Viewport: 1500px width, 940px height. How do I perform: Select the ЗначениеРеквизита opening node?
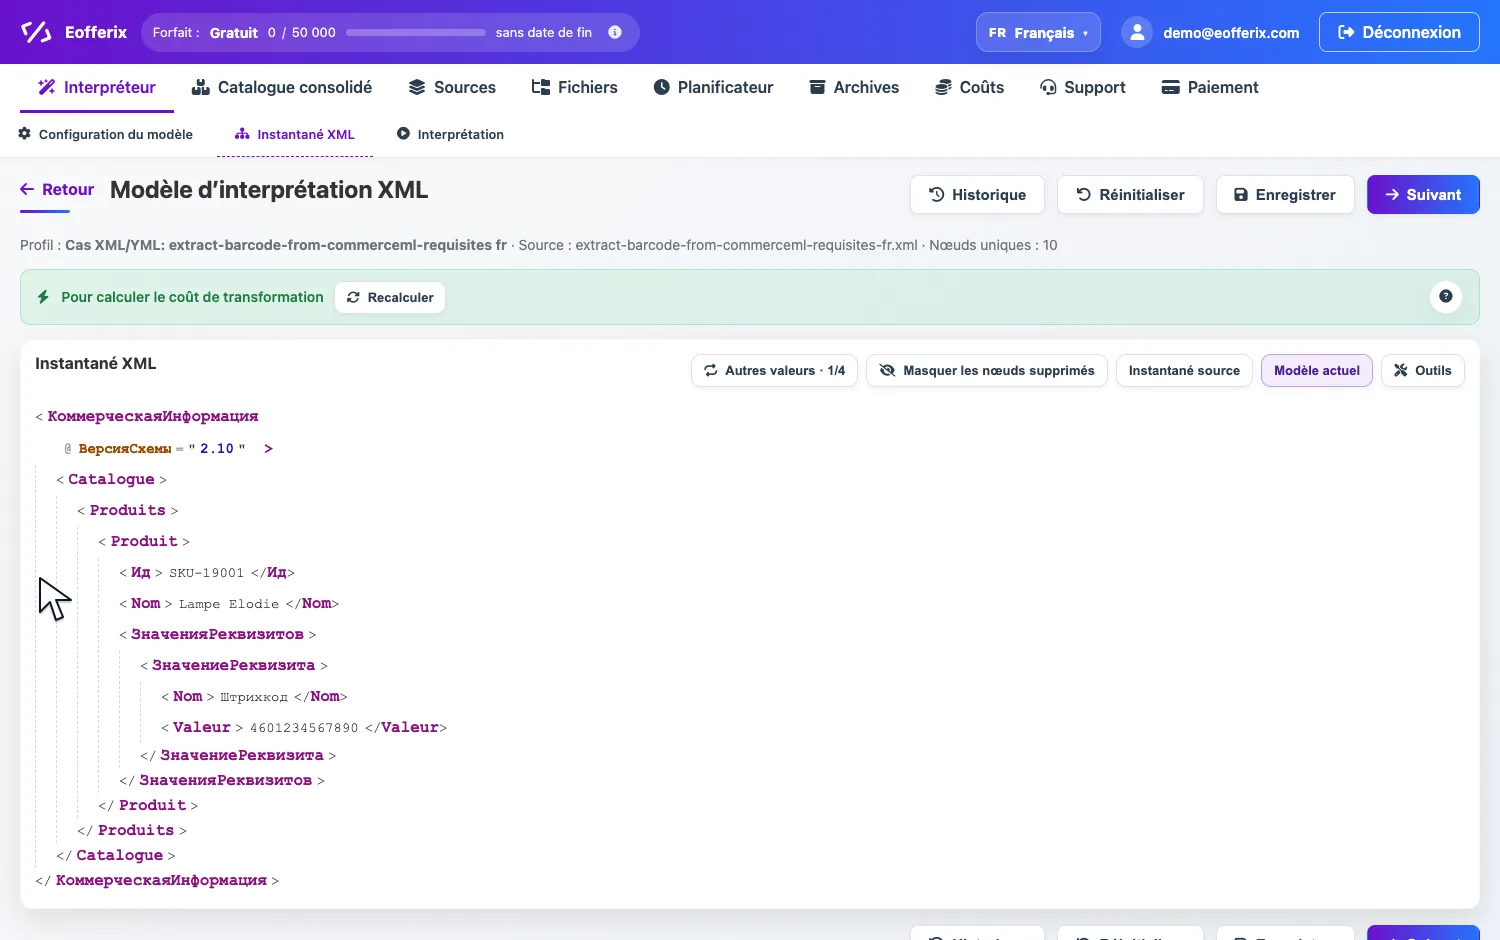point(234,665)
